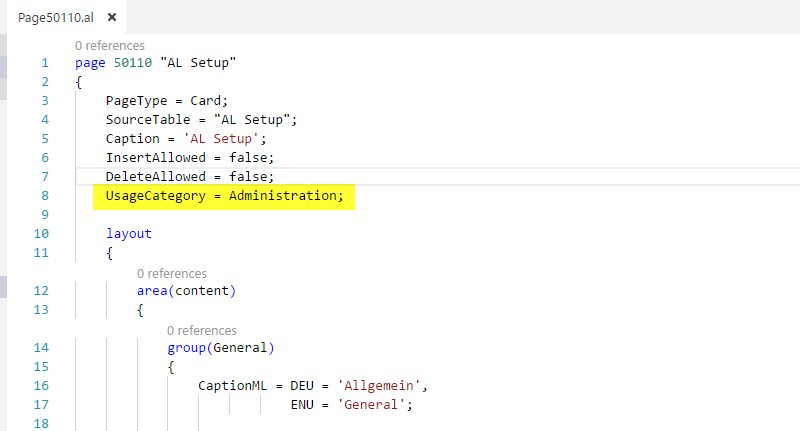
Task: Place cursor in the highlighted UsageCategory line
Action: [224, 196]
